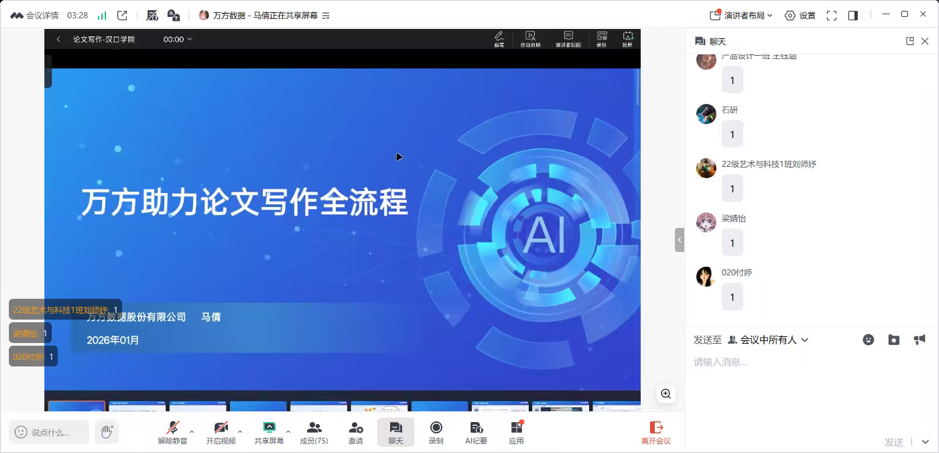The height and width of the screenshot is (453, 939).
Task: Open AI Minutes (AI纪要)
Action: click(x=476, y=432)
